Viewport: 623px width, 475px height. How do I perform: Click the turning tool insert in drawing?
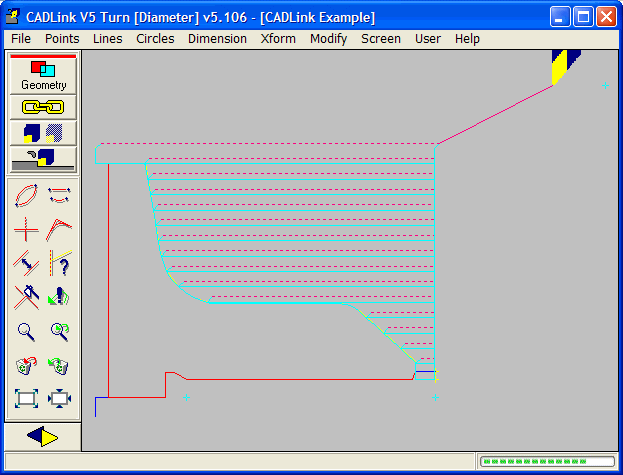[x=565, y=66]
